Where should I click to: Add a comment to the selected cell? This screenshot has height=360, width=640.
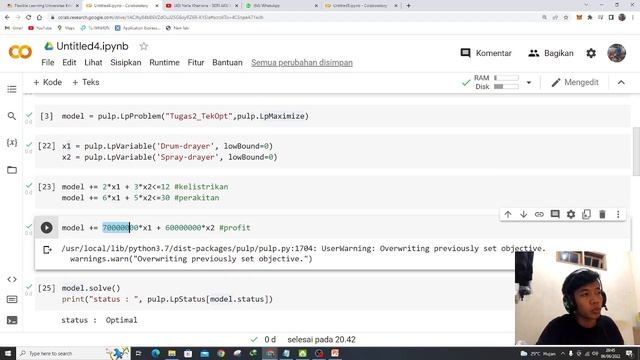point(555,214)
